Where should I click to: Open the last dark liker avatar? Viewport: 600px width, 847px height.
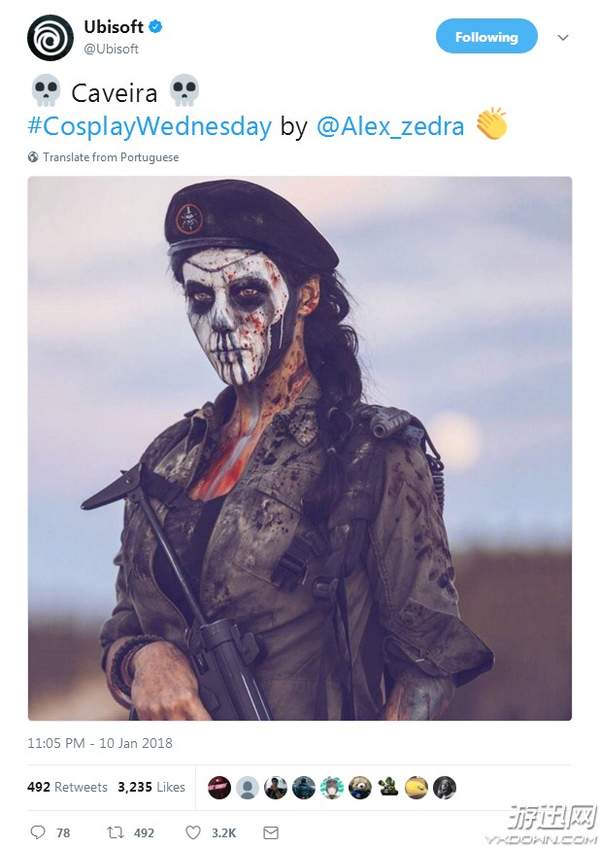coord(444,788)
